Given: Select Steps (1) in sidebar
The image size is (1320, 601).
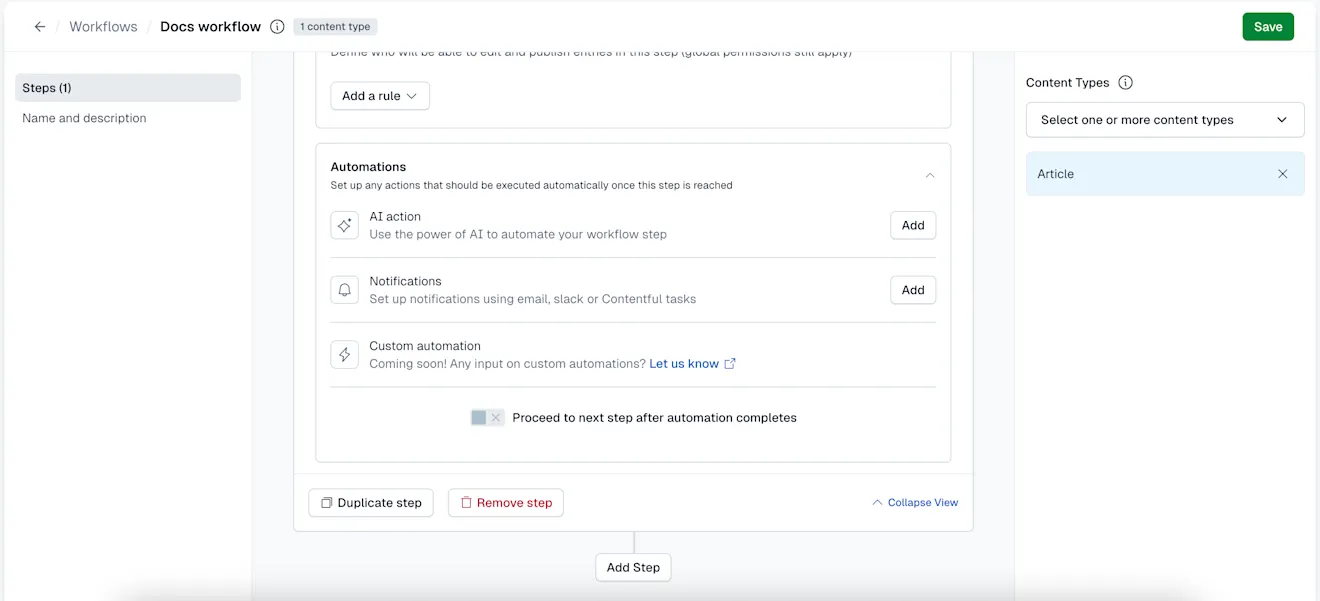Looking at the screenshot, I should (x=128, y=88).
